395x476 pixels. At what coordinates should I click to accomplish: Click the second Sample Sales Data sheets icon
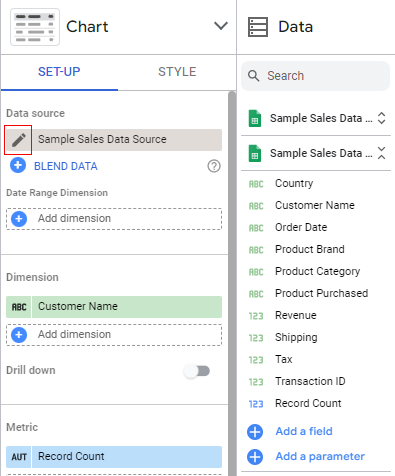coord(255,153)
